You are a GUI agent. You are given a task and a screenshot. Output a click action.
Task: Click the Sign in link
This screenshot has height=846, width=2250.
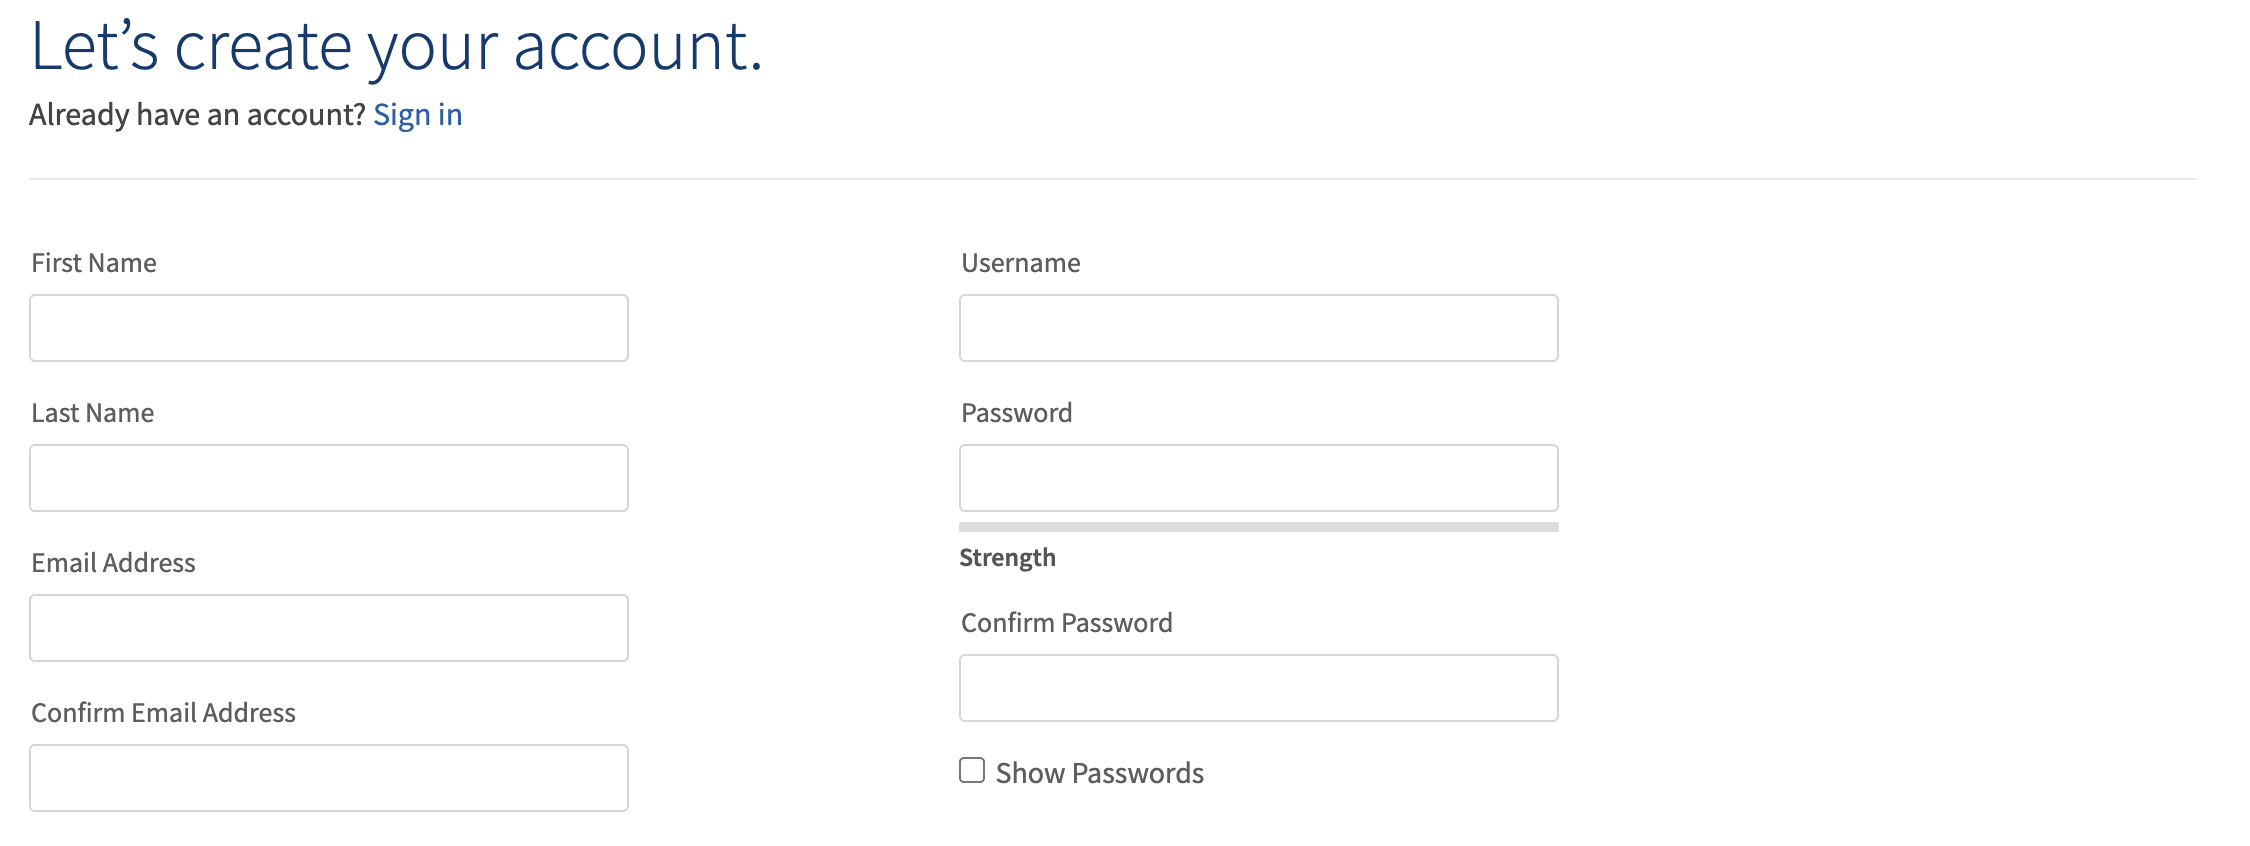417,115
